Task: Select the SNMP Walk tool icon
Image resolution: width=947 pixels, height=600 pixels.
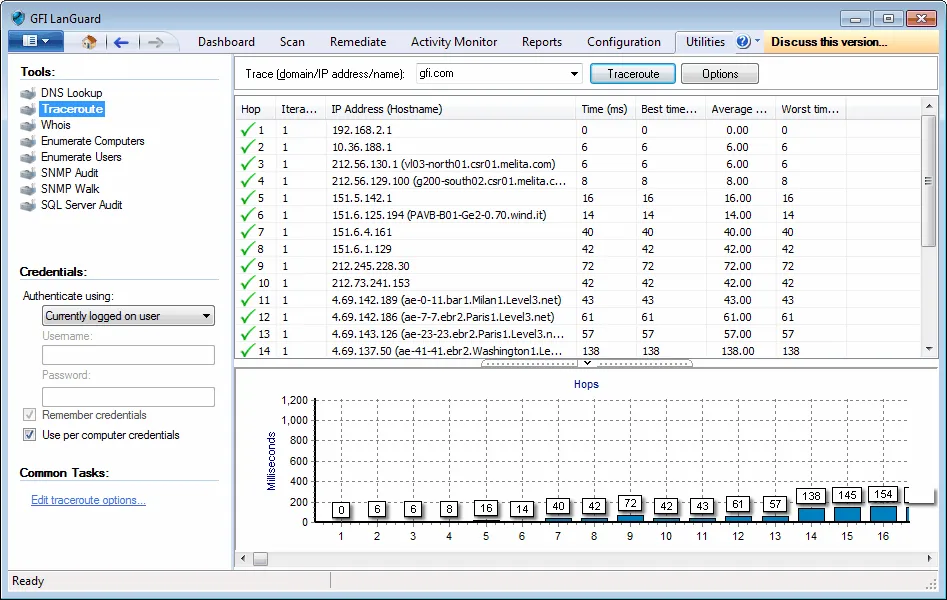Action: [x=28, y=189]
